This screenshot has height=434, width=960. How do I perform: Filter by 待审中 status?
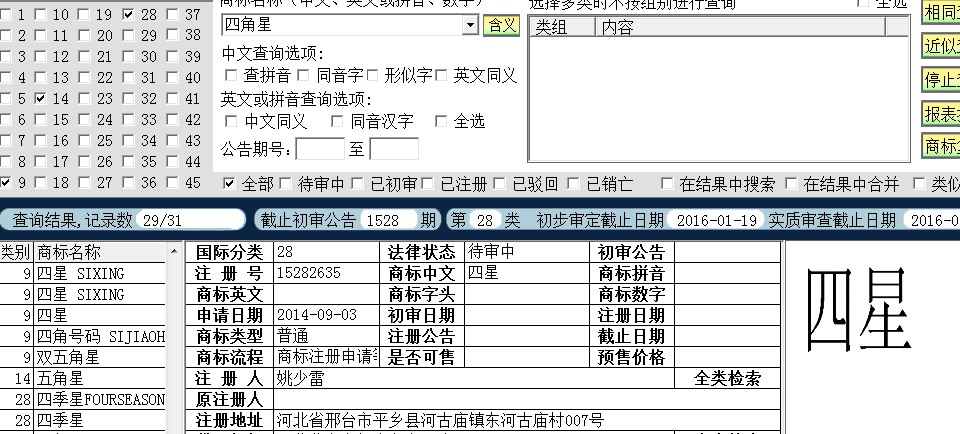click(285, 184)
